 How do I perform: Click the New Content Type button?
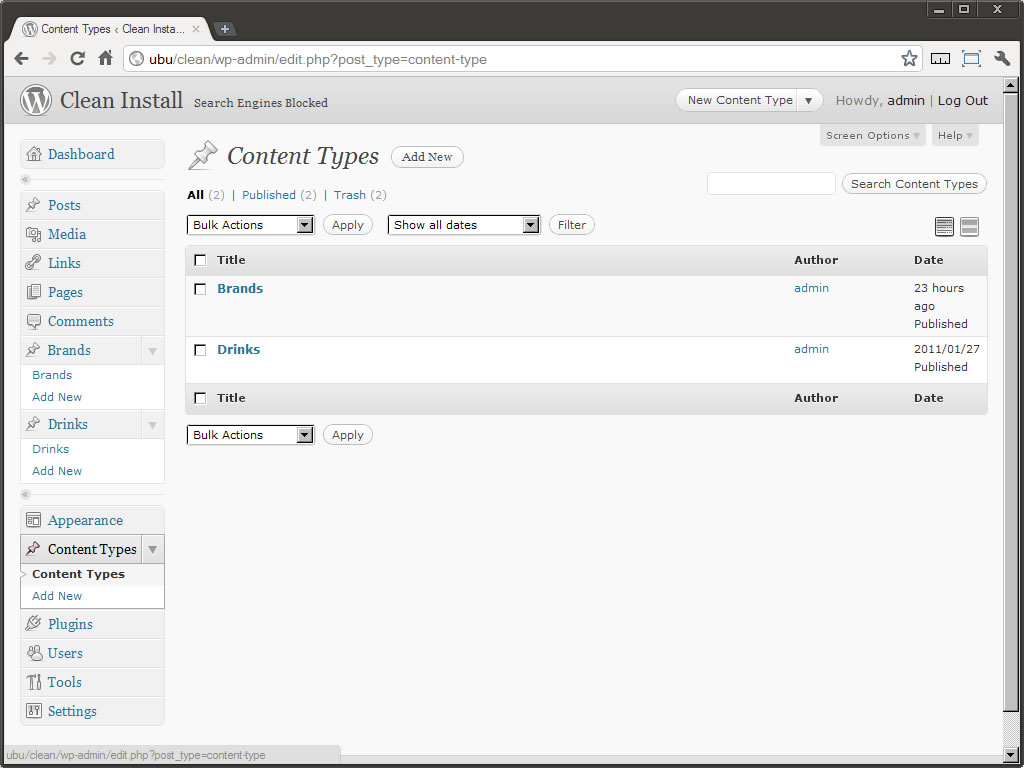click(x=740, y=101)
